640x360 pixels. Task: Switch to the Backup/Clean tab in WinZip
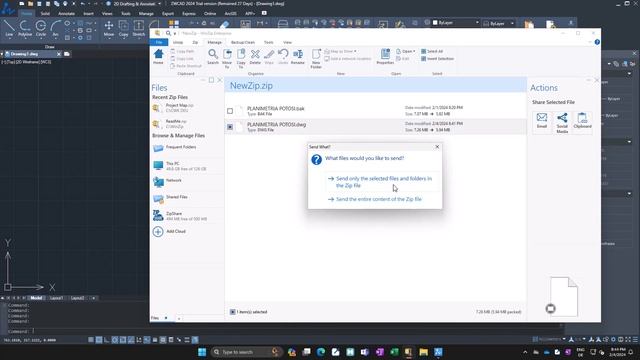click(242, 42)
